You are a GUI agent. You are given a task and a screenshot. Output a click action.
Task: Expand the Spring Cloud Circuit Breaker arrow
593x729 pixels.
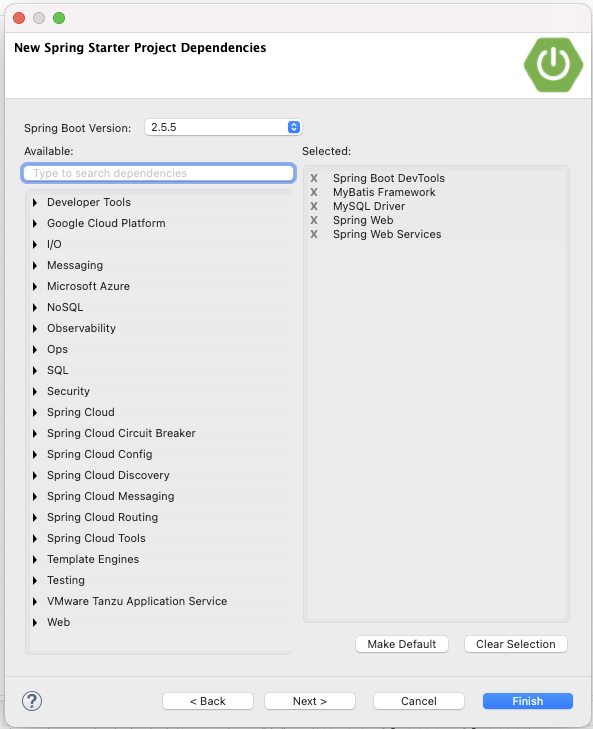[35, 433]
